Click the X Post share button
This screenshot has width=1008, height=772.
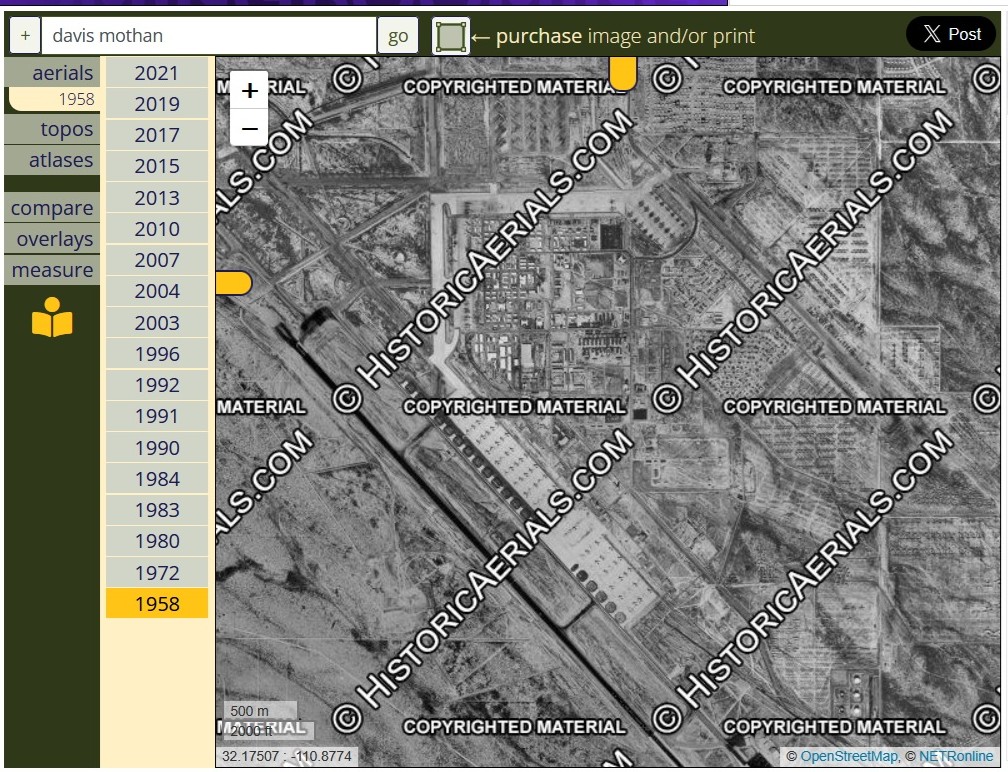point(952,34)
